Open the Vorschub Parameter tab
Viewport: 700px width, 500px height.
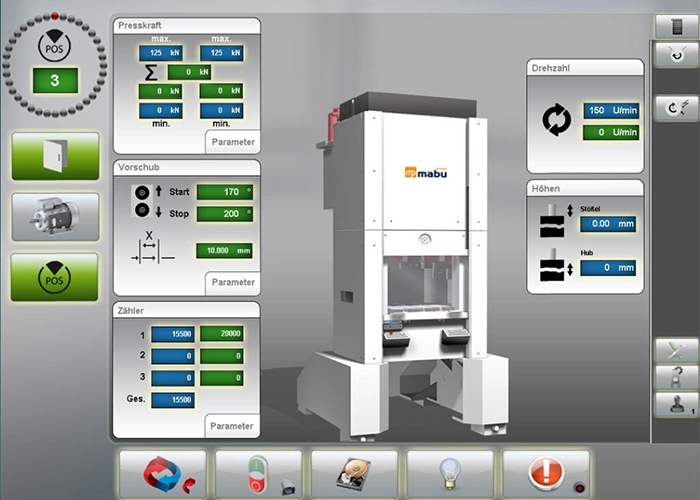coord(233,282)
